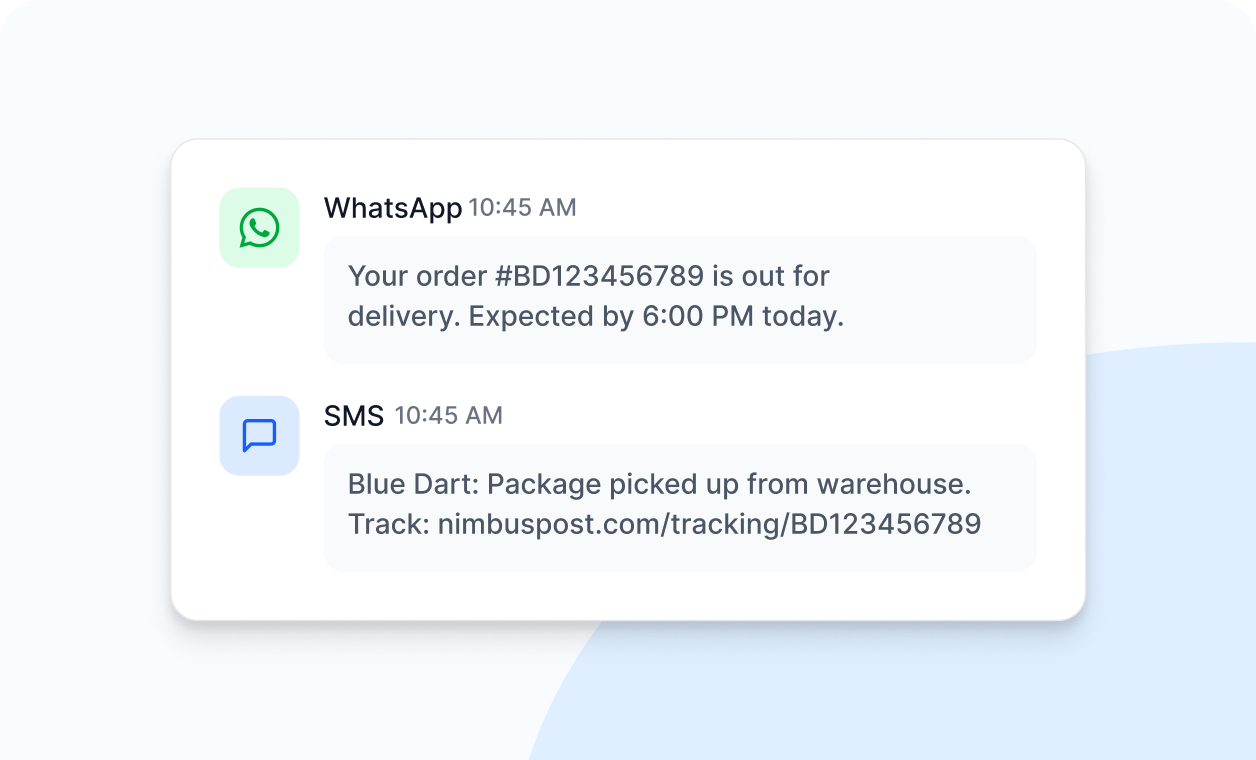The height and width of the screenshot is (760, 1256).
Task: Click the "delivery." word in WhatsApp message
Action: coord(403,316)
